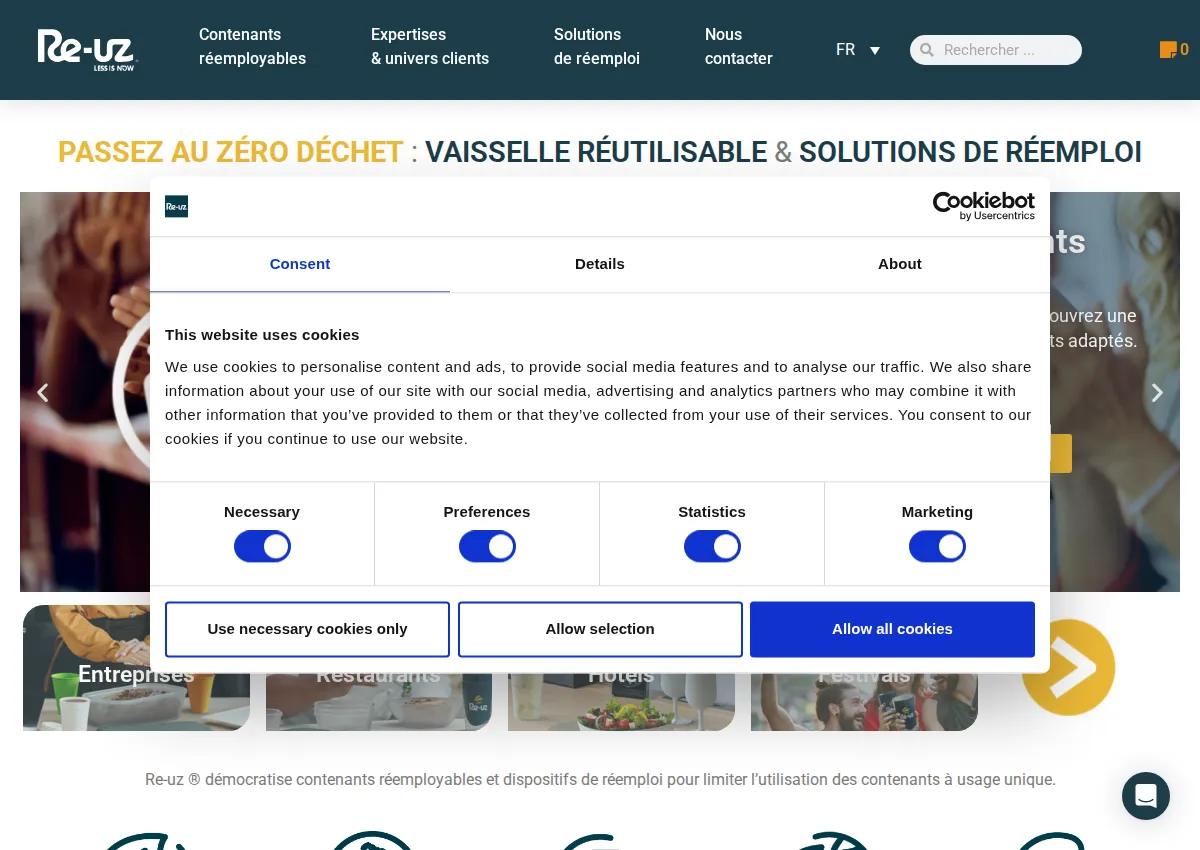Open Solutions de réemploi menu
This screenshot has width=1200, height=850.
coord(597,47)
